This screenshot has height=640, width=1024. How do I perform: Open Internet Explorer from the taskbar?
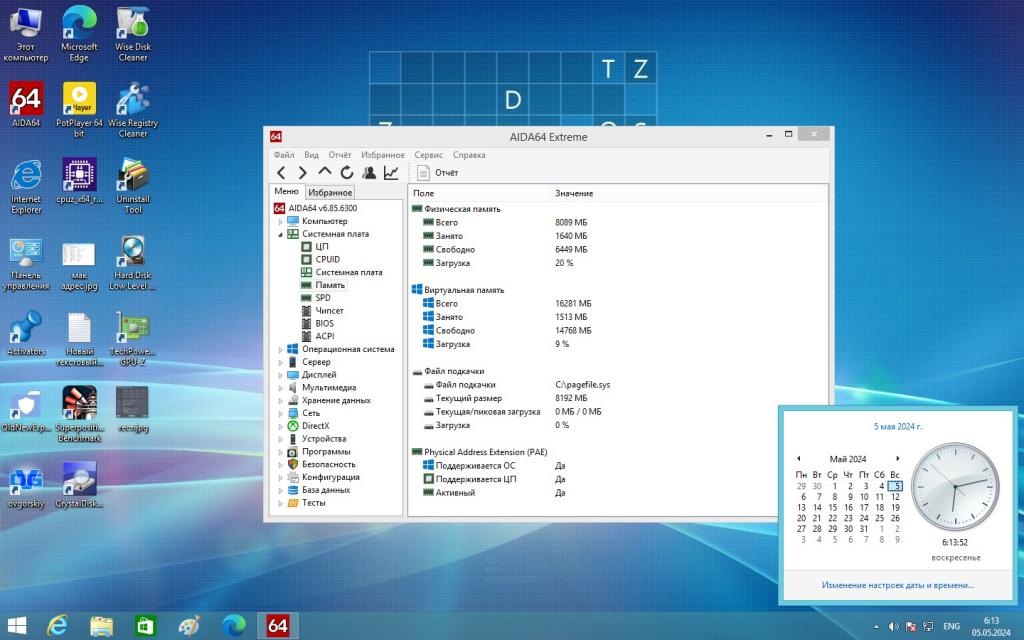tap(57, 626)
